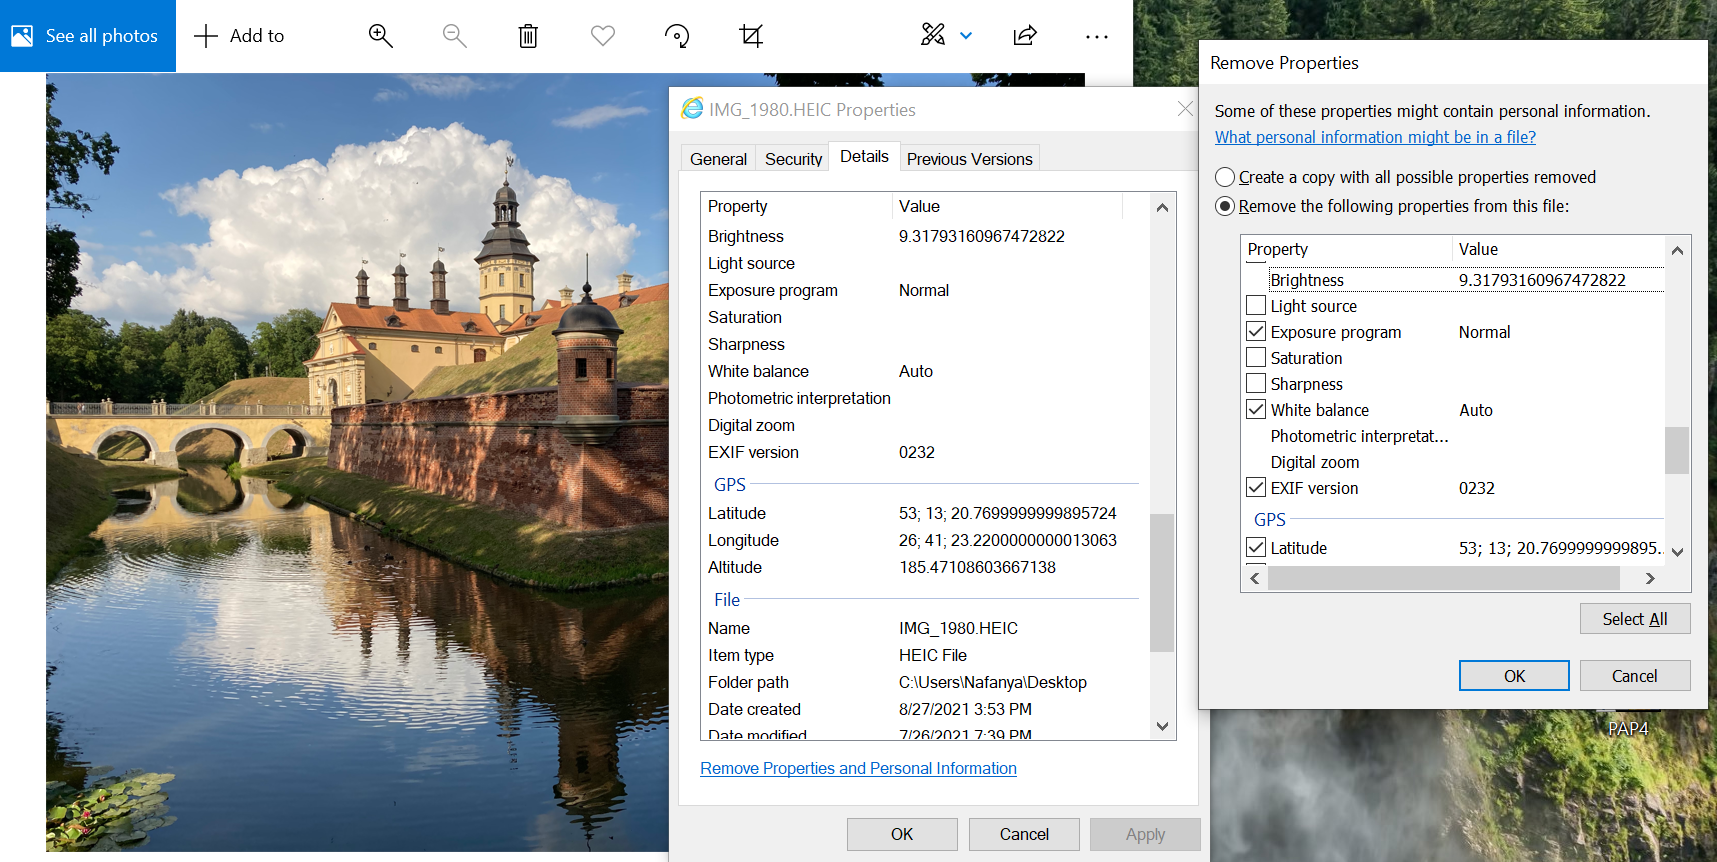This screenshot has height=862, width=1717.
Task: Uncheck the Exposure program checkbox
Action: [x=1256, y=332]
